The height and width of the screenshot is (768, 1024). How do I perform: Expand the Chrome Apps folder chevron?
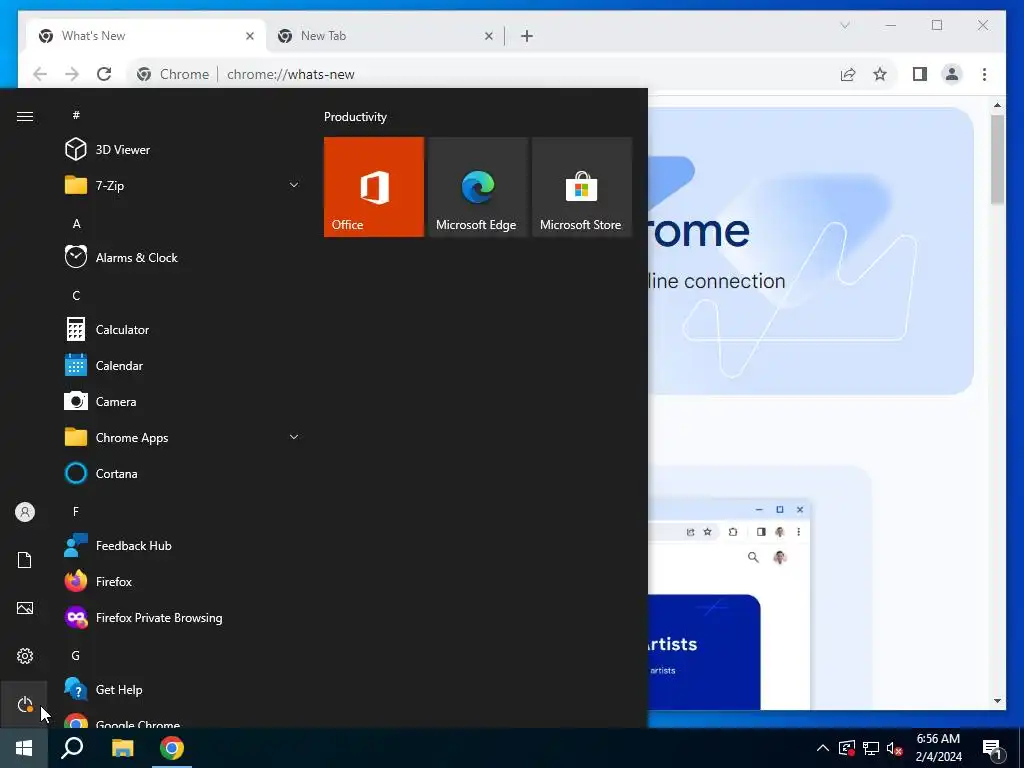(294, 437)
